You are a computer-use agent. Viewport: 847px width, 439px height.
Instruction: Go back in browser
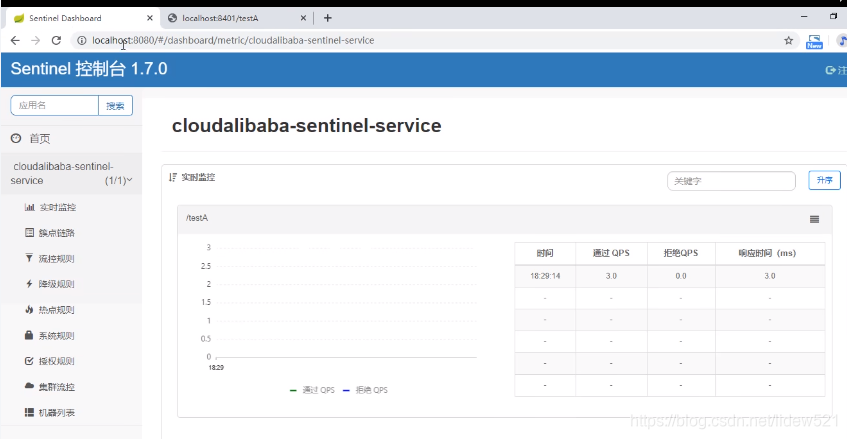[15, 40]
